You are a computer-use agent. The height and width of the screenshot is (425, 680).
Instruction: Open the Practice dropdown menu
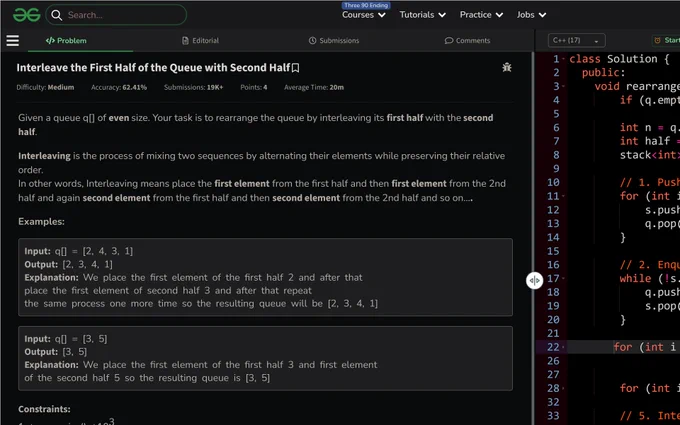481,15
